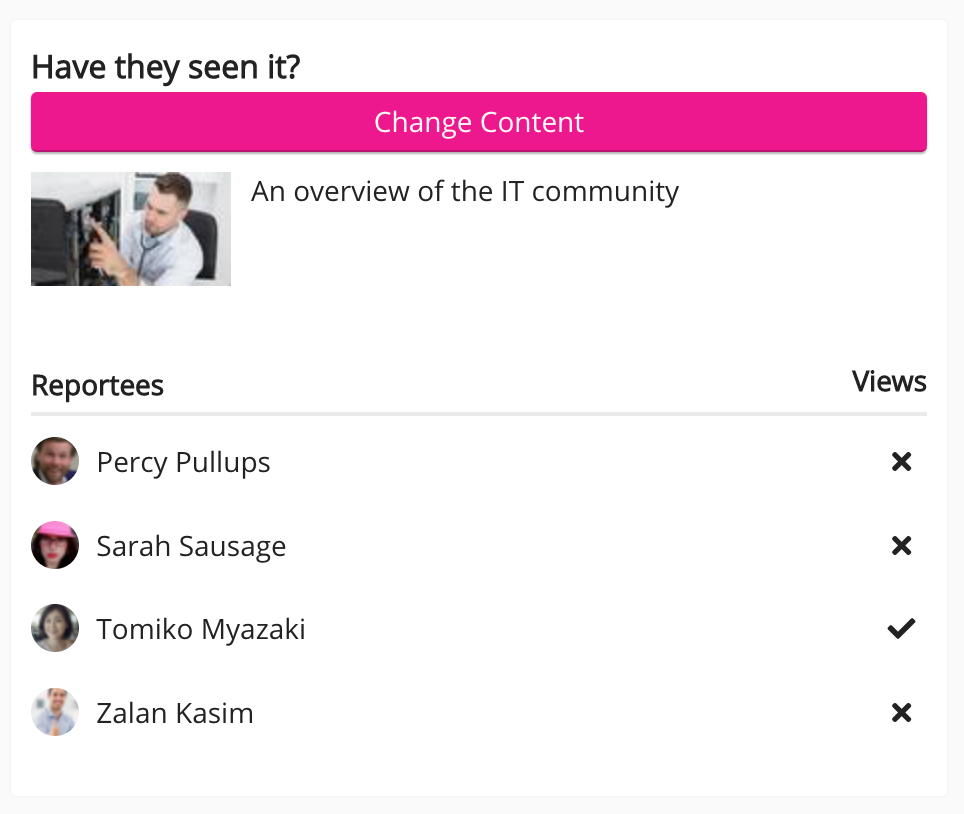Screen dimensions: 964x814
Task: Select the Views column heading
Action: (x=888, y=381)
